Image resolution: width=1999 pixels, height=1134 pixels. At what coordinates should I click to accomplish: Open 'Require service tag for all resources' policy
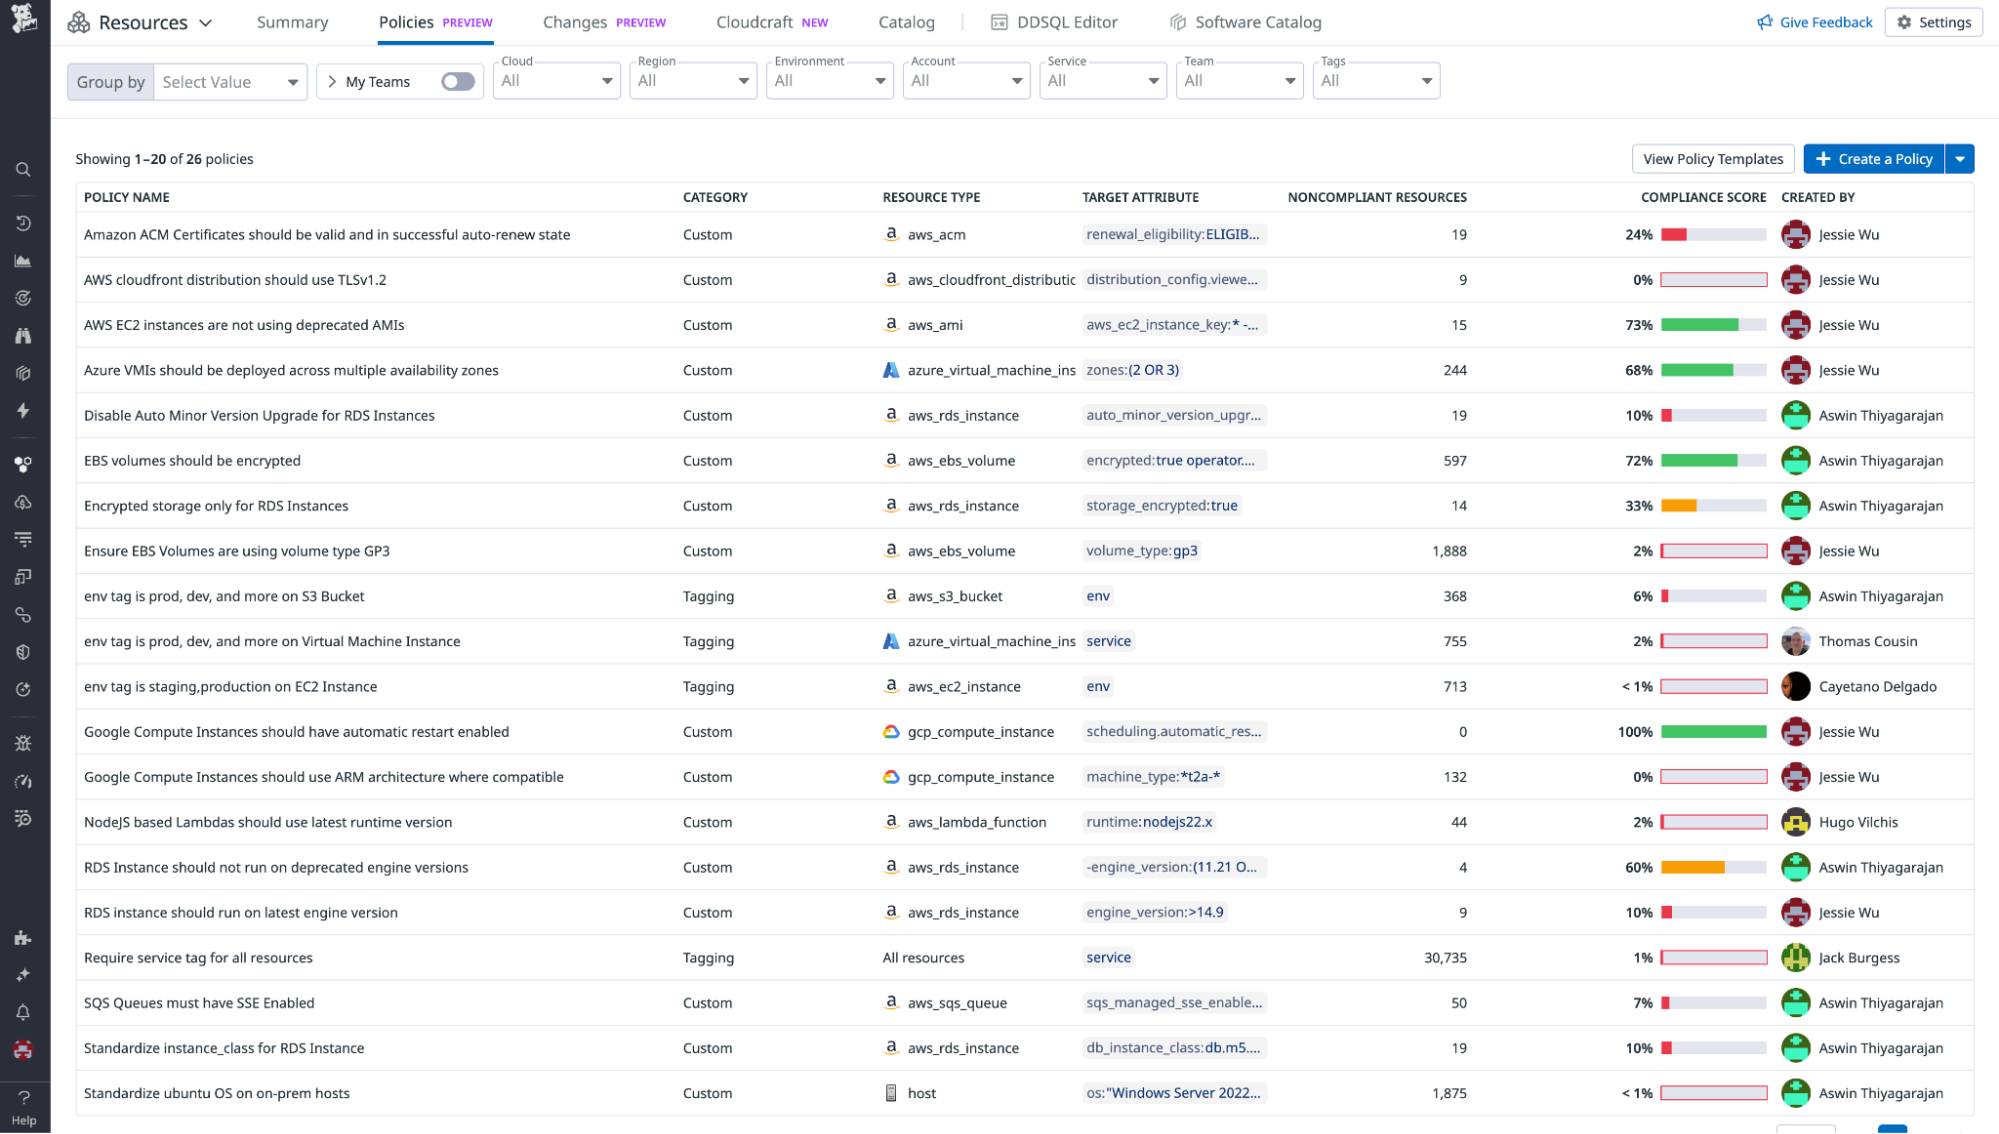198,958
